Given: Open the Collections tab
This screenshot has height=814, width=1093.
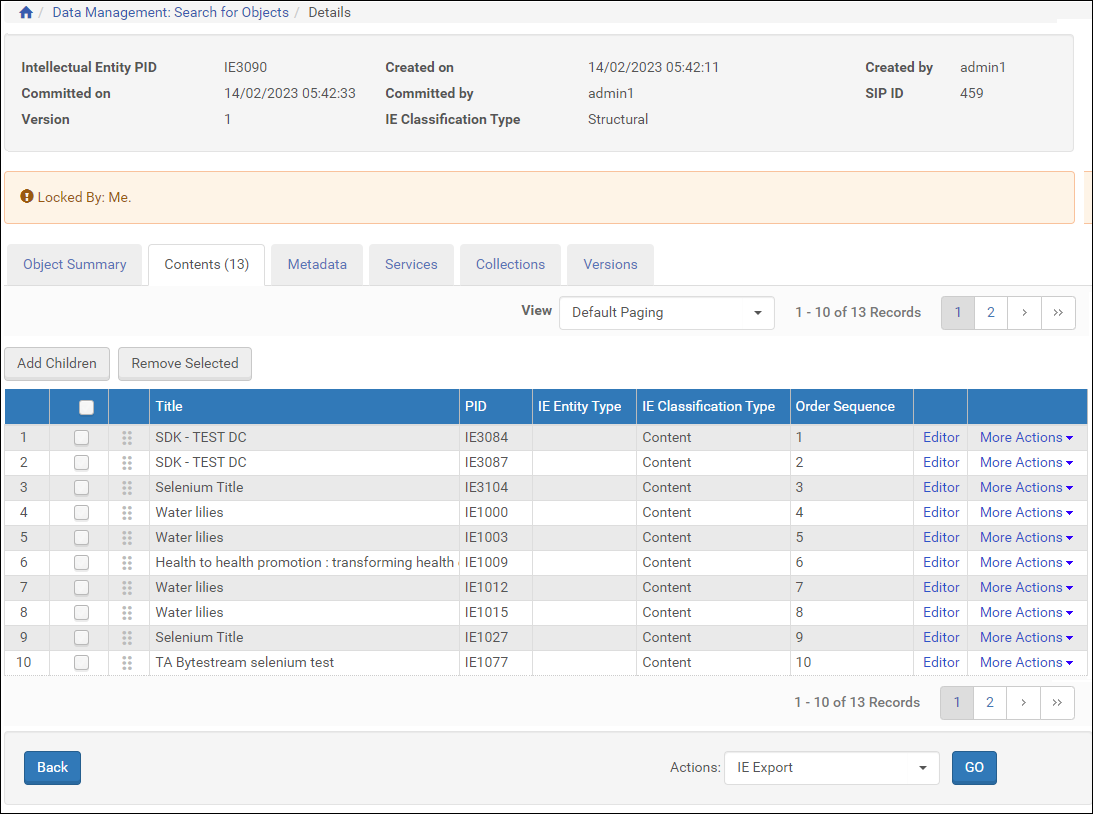Looking at the screenshot, I should 510,265.
